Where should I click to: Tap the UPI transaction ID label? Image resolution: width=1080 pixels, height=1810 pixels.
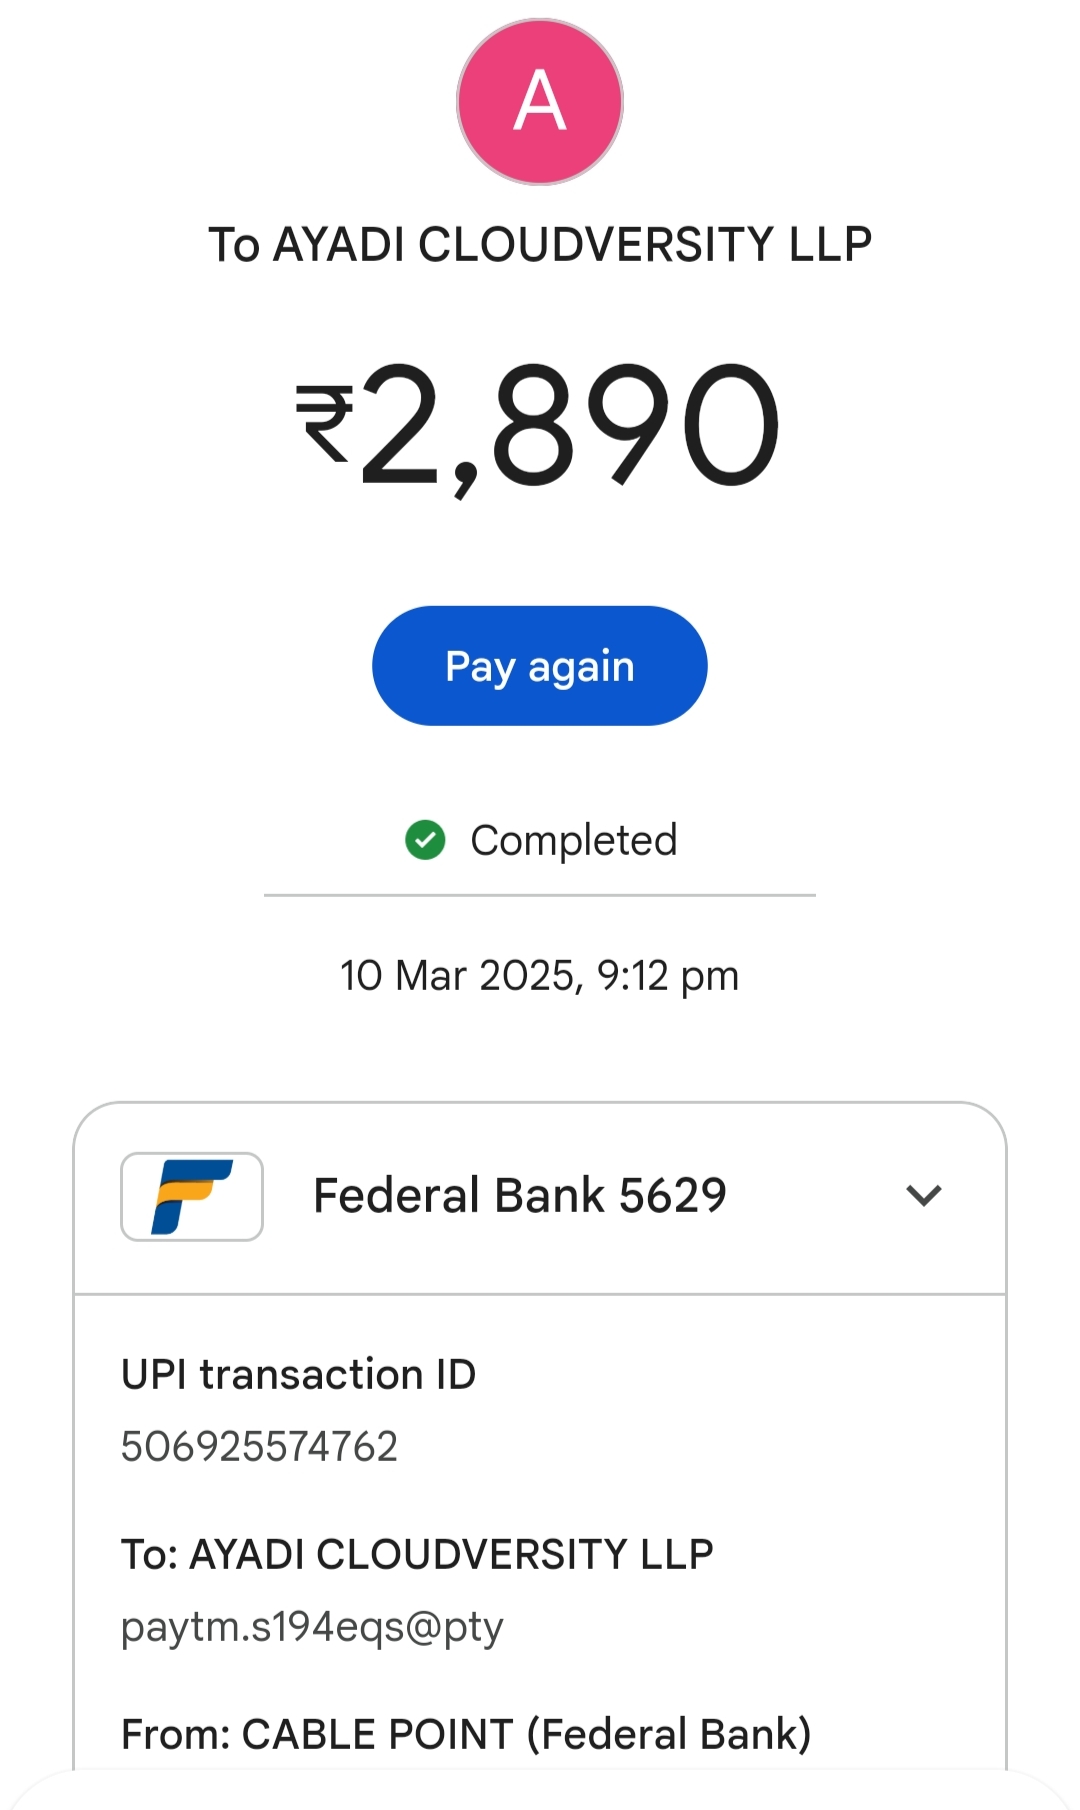298,1375
